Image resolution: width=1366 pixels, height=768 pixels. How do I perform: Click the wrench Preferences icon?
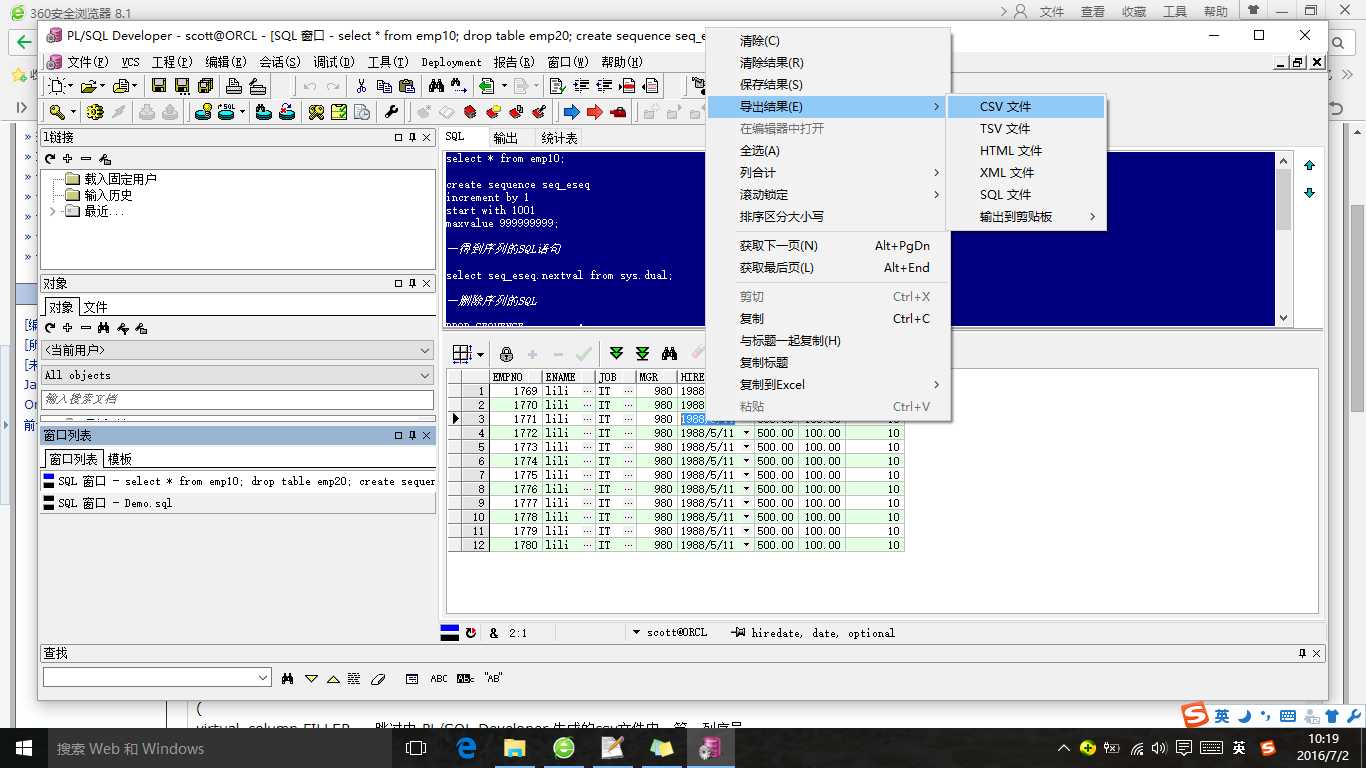point(391,112)
